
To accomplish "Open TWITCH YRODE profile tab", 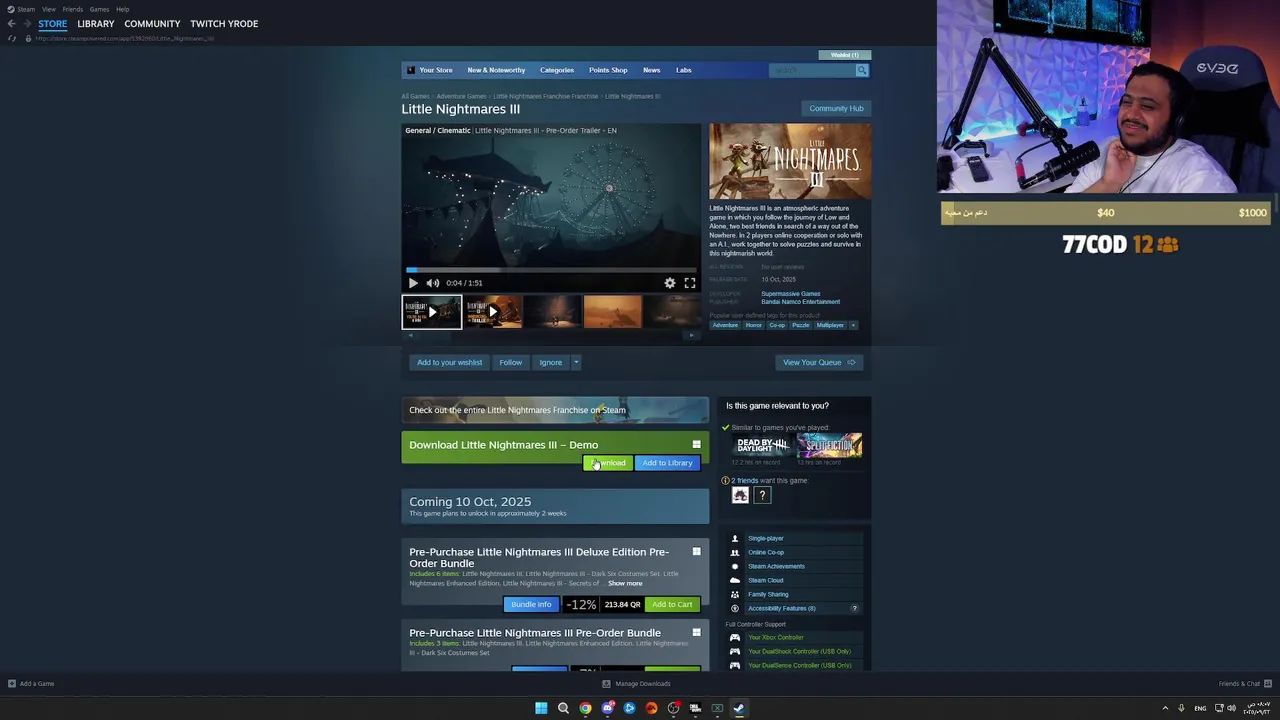I will [x=224, y=23].
